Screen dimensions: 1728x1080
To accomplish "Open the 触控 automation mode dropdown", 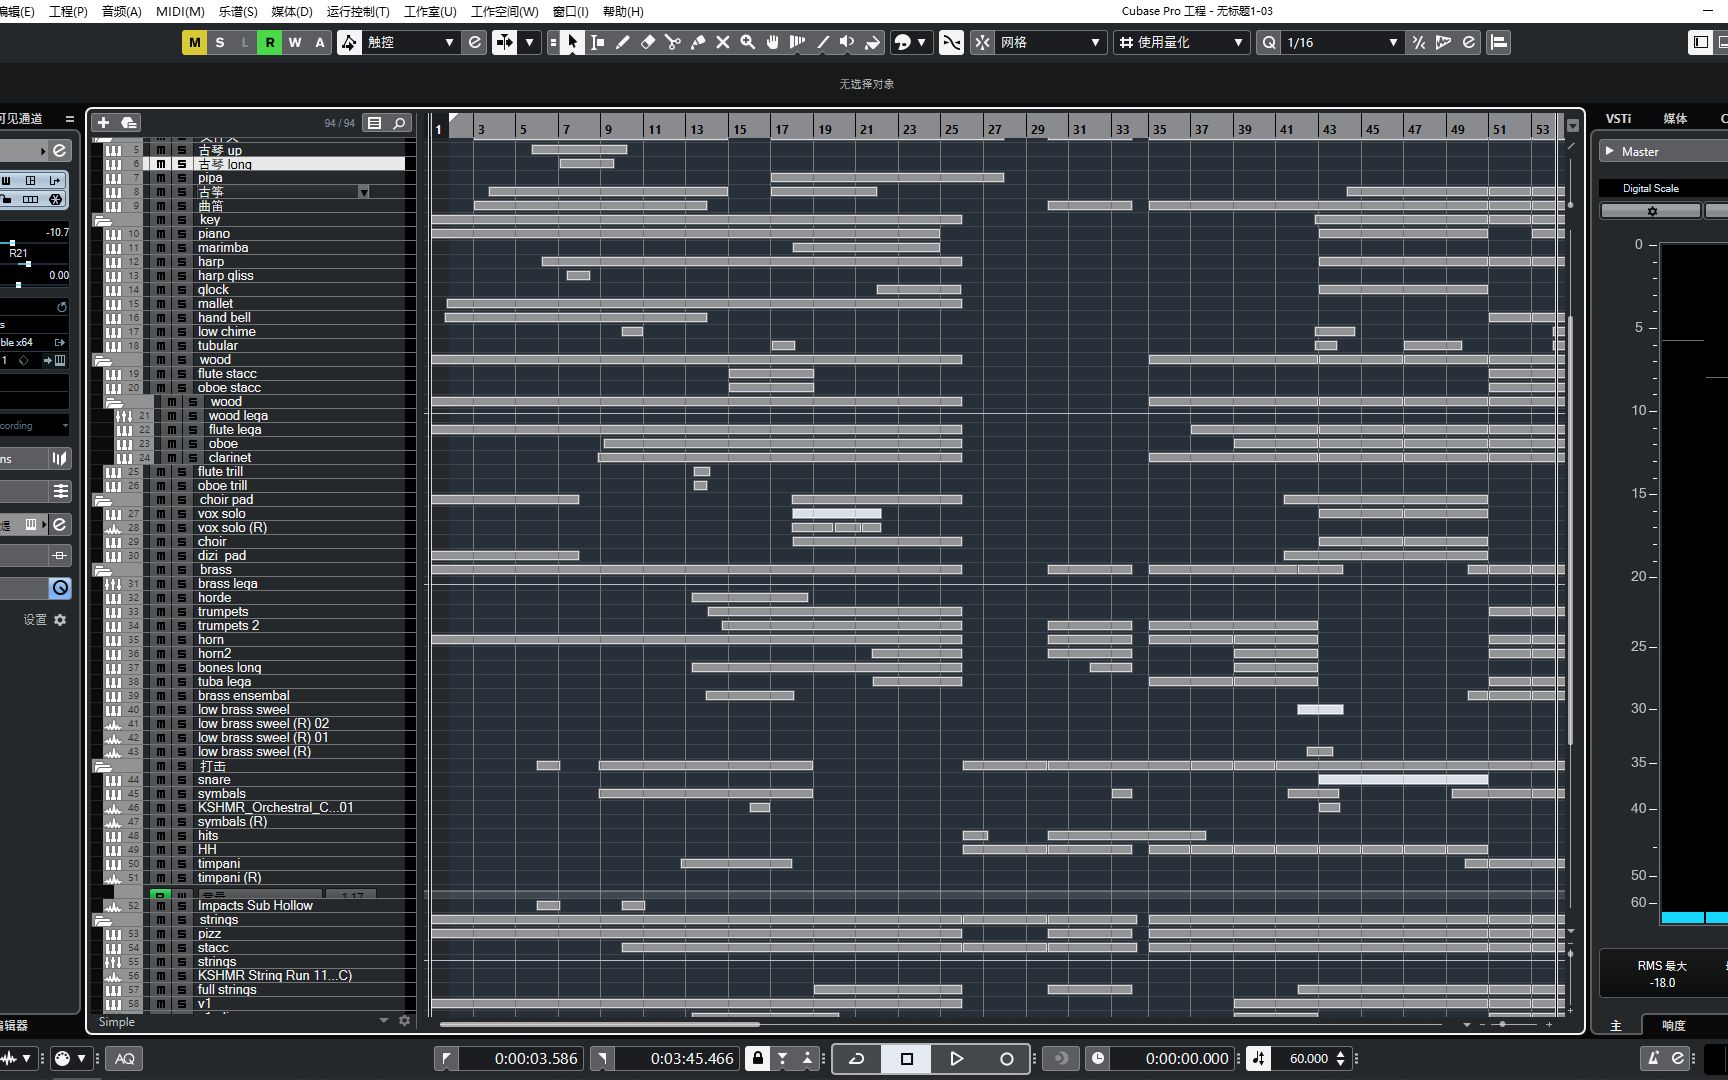I will click(410, 42).
